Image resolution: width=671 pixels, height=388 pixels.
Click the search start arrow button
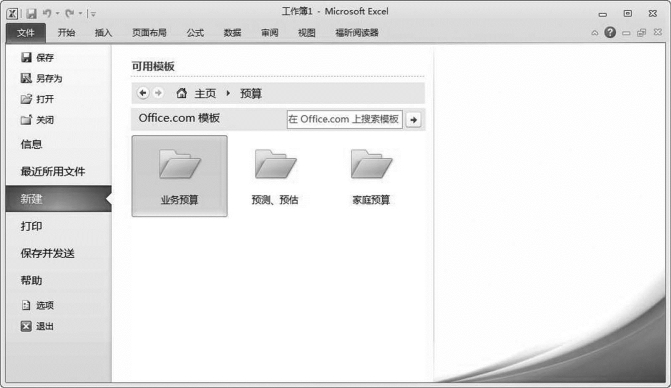tap(413, 120)
